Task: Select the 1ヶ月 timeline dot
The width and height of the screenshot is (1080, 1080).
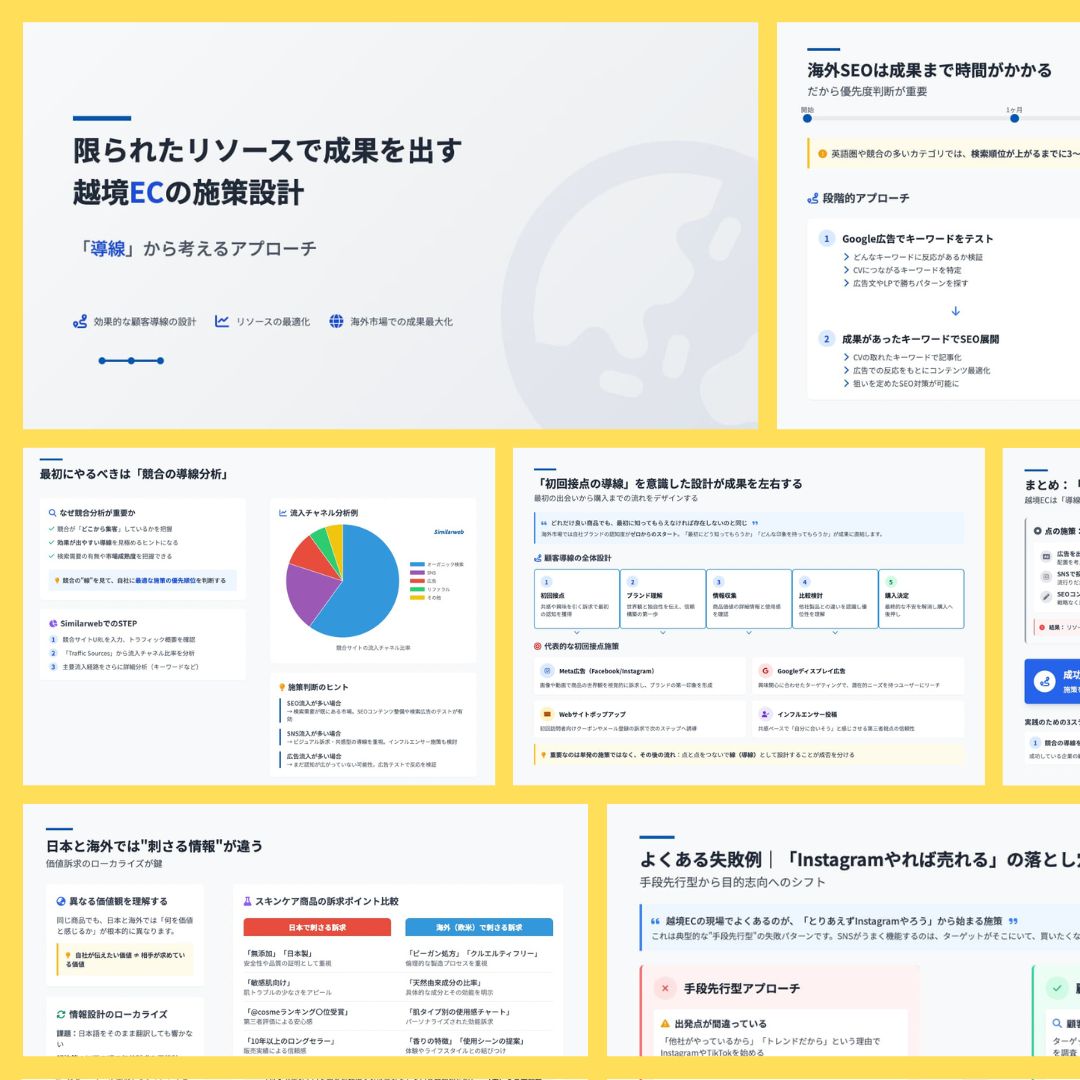Action: [x=1014, y=118]
